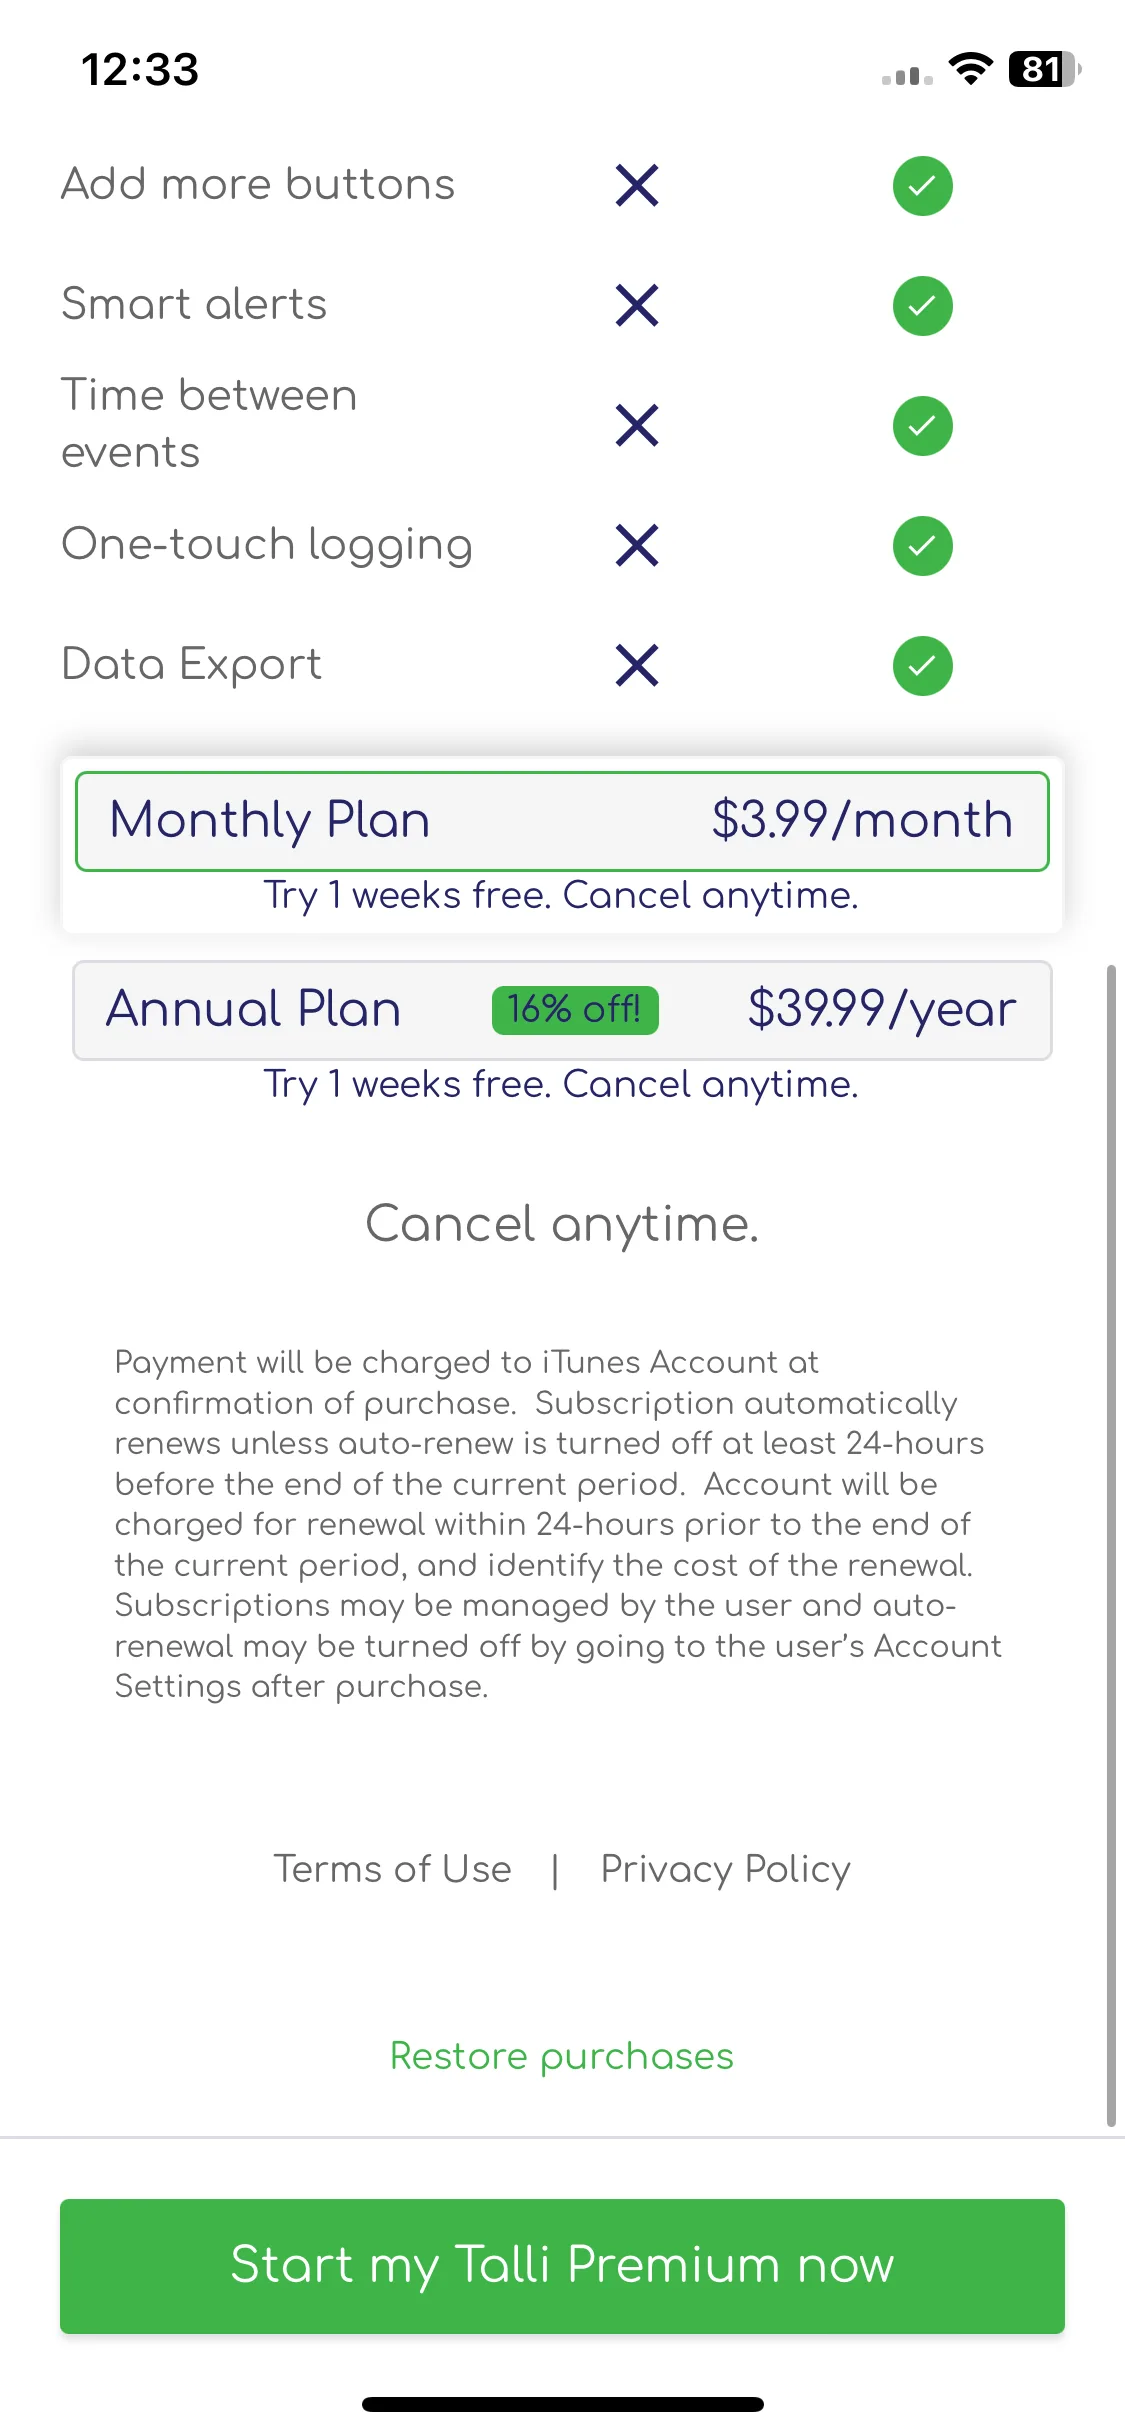Select the Annual Plan option
The height and width of the screenshot is (2436, 1125).
click(x=562, y=1010)
